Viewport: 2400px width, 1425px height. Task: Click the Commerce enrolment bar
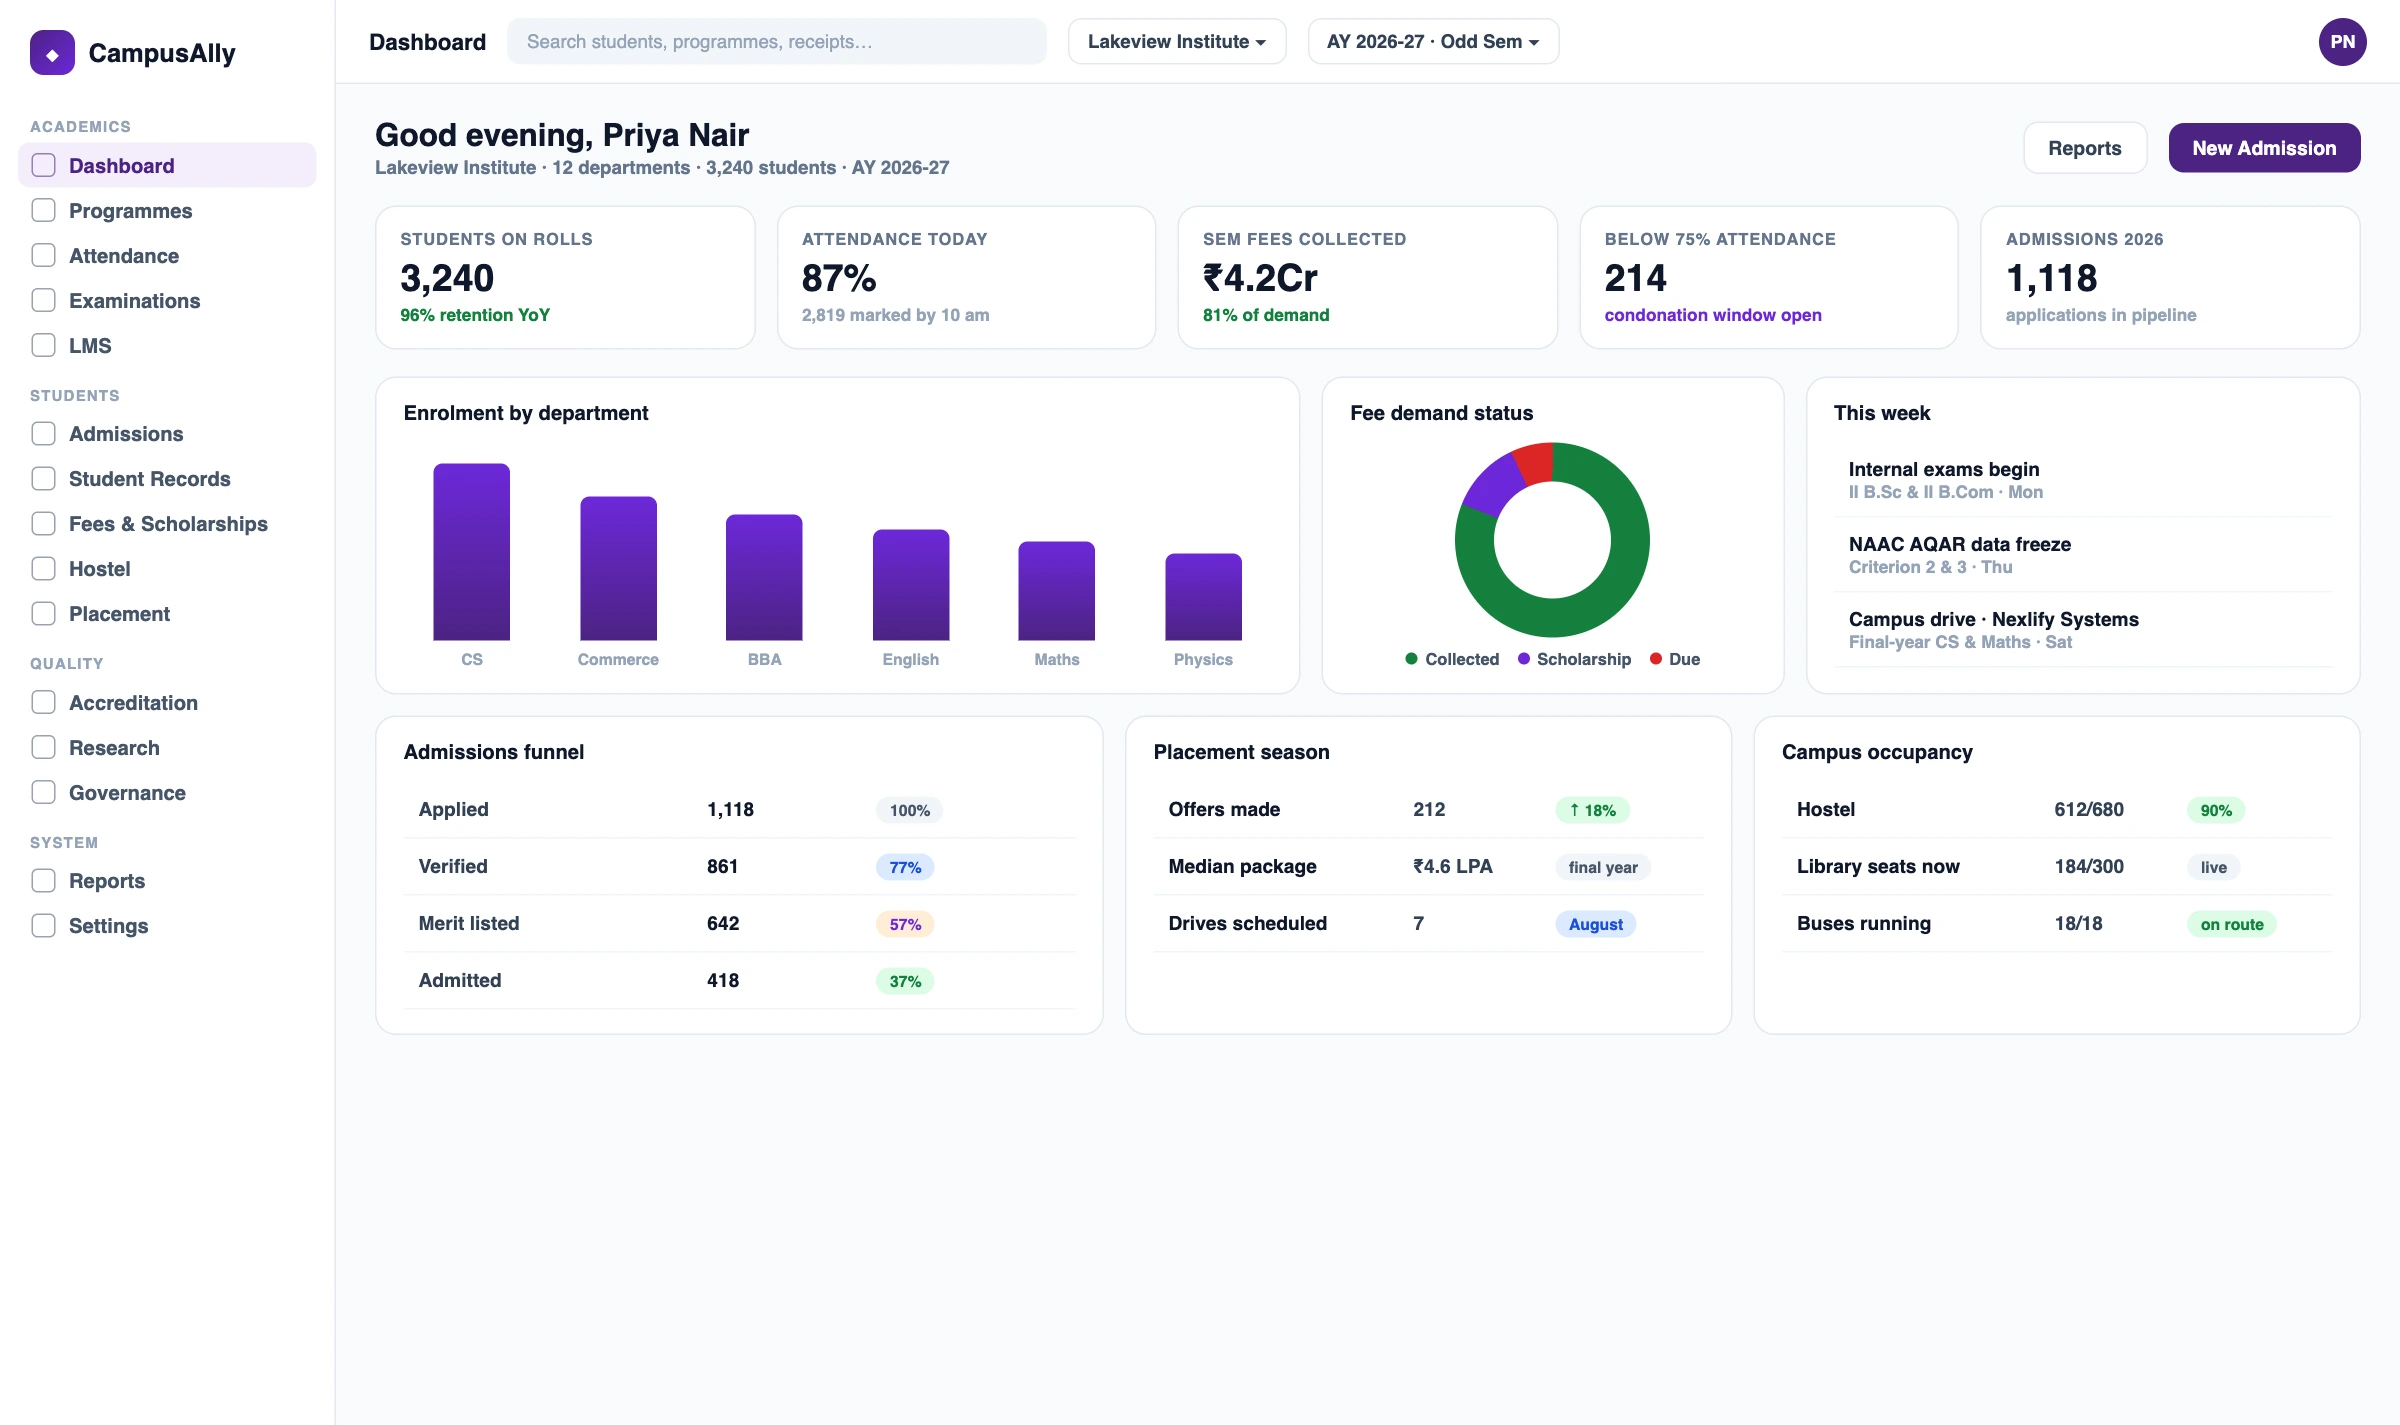[618, 568]
